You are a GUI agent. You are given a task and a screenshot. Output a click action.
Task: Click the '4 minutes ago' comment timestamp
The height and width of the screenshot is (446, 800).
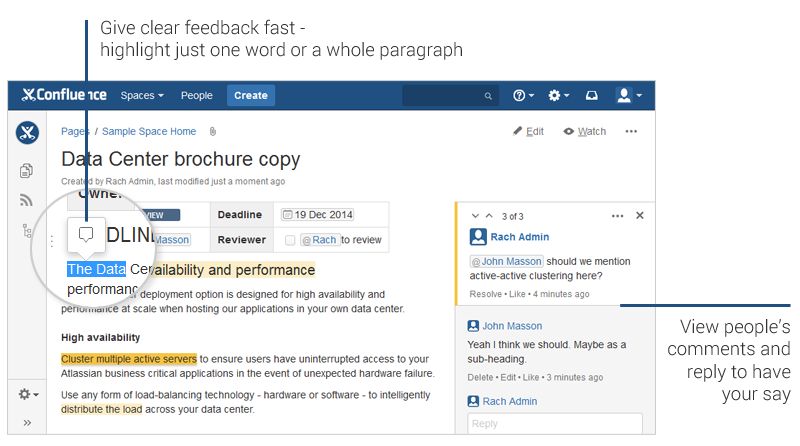561,294
